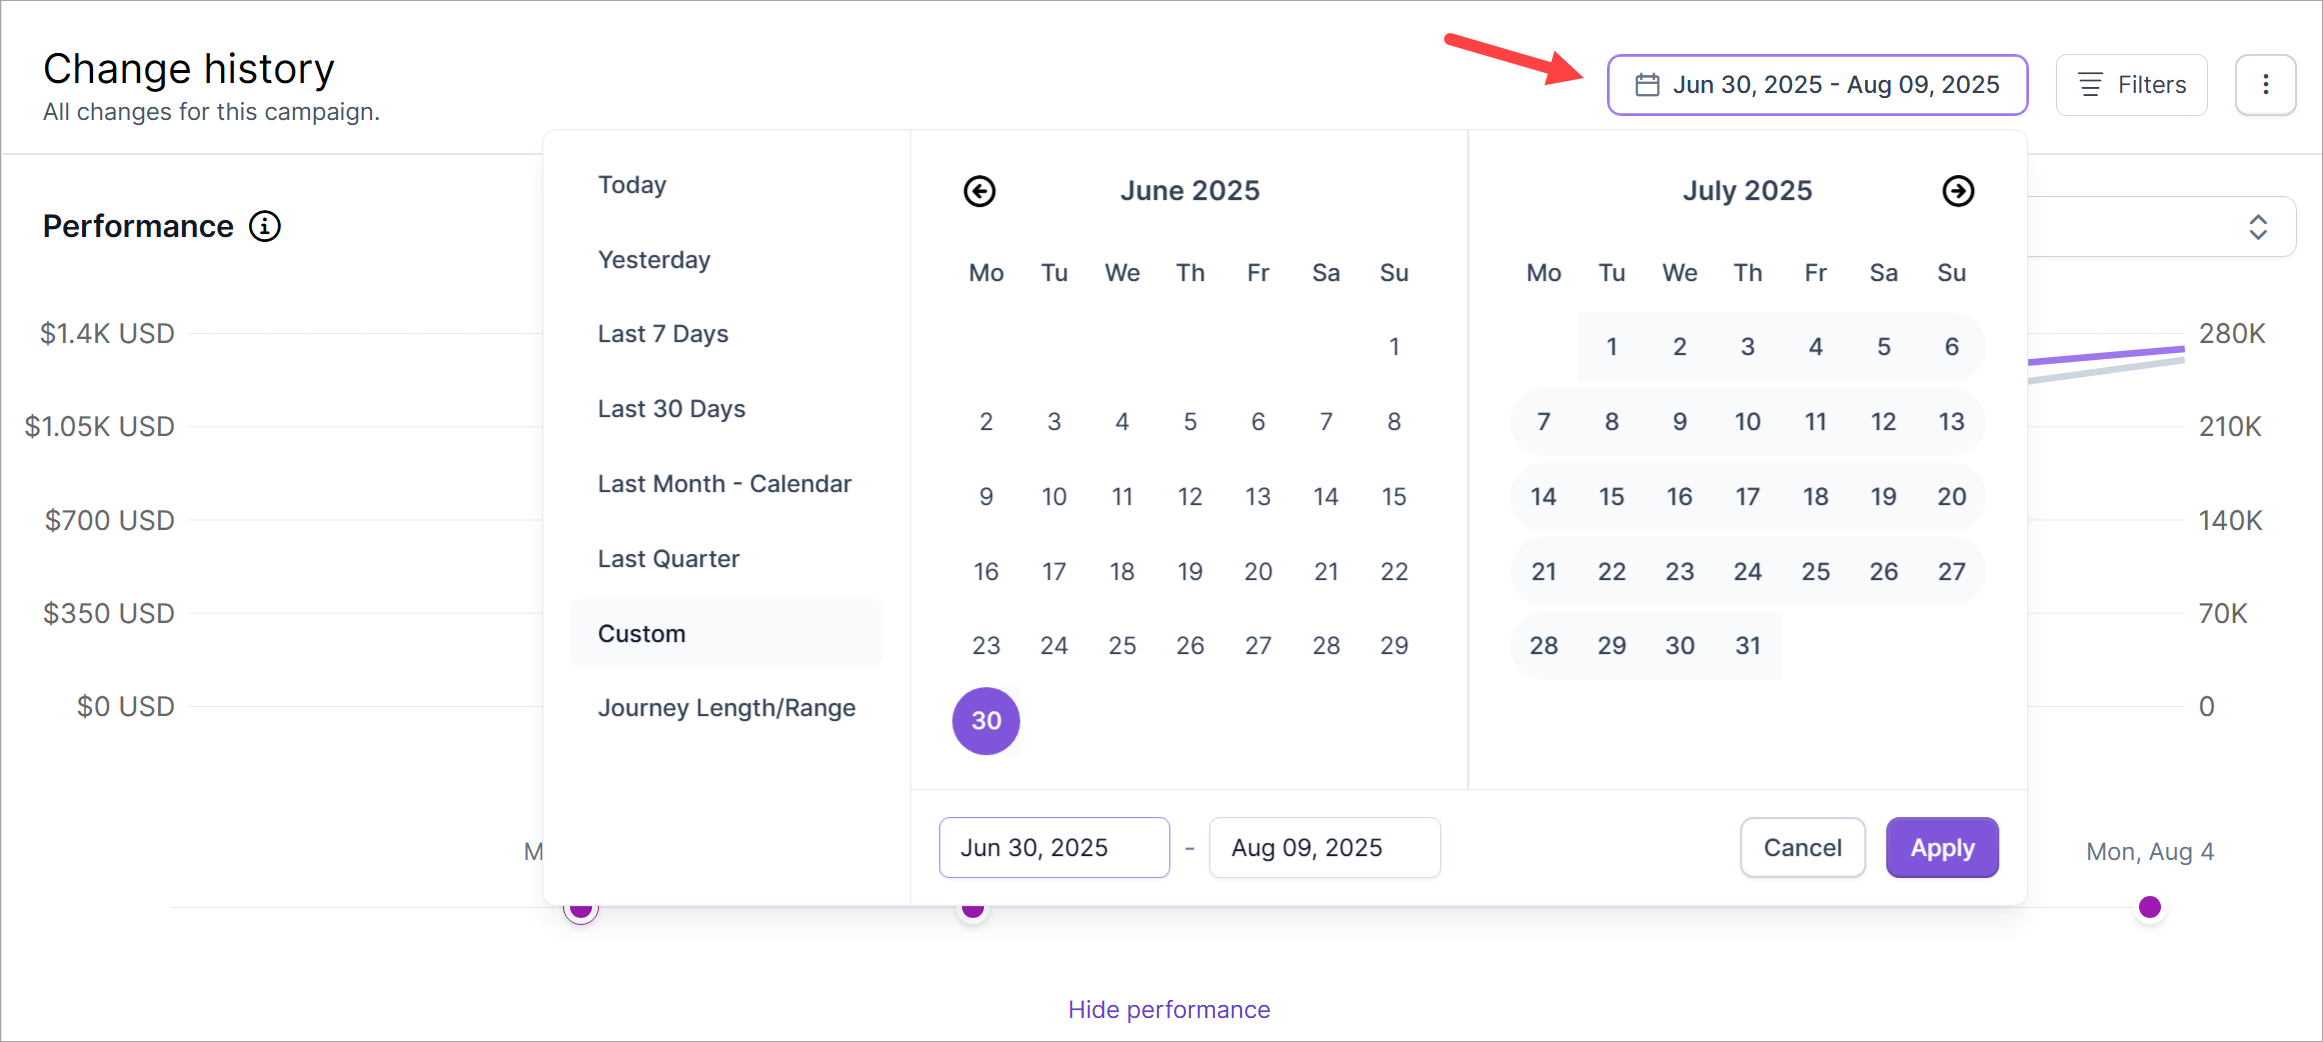Select July 31 in the calendar
The height and width of the screenshot is (1042, 2323).
1747,646
